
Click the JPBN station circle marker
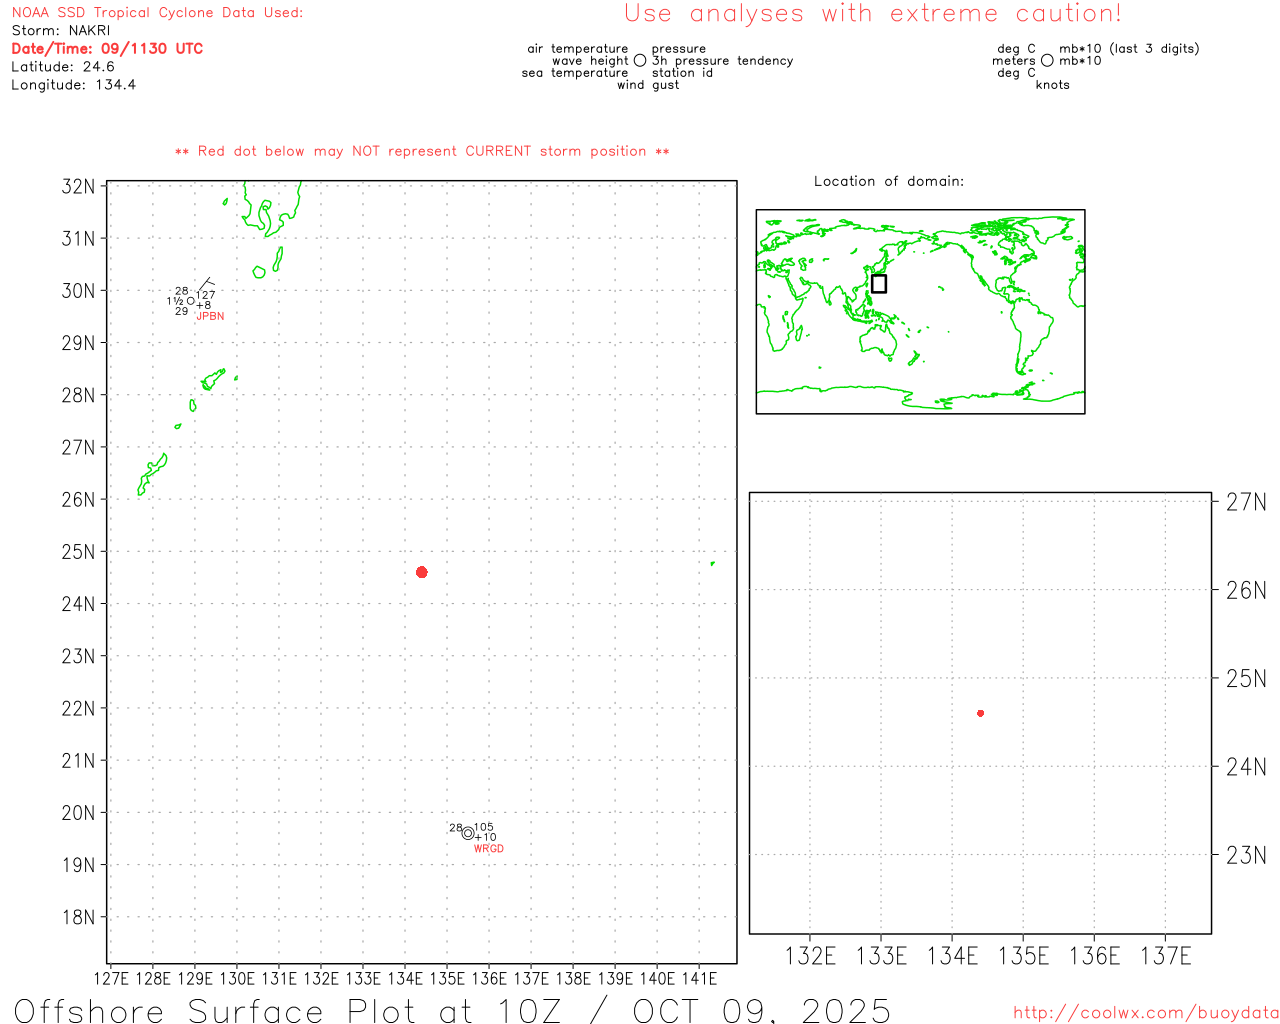[x=191, y=301]
